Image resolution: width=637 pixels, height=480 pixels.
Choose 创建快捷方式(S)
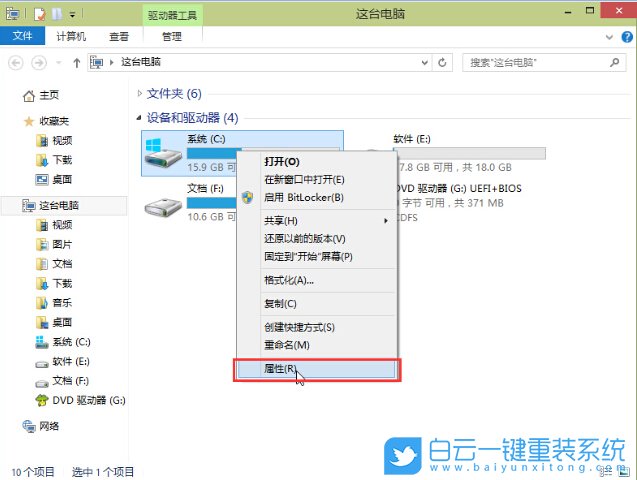pyautogui.click(x=316, y=327)
